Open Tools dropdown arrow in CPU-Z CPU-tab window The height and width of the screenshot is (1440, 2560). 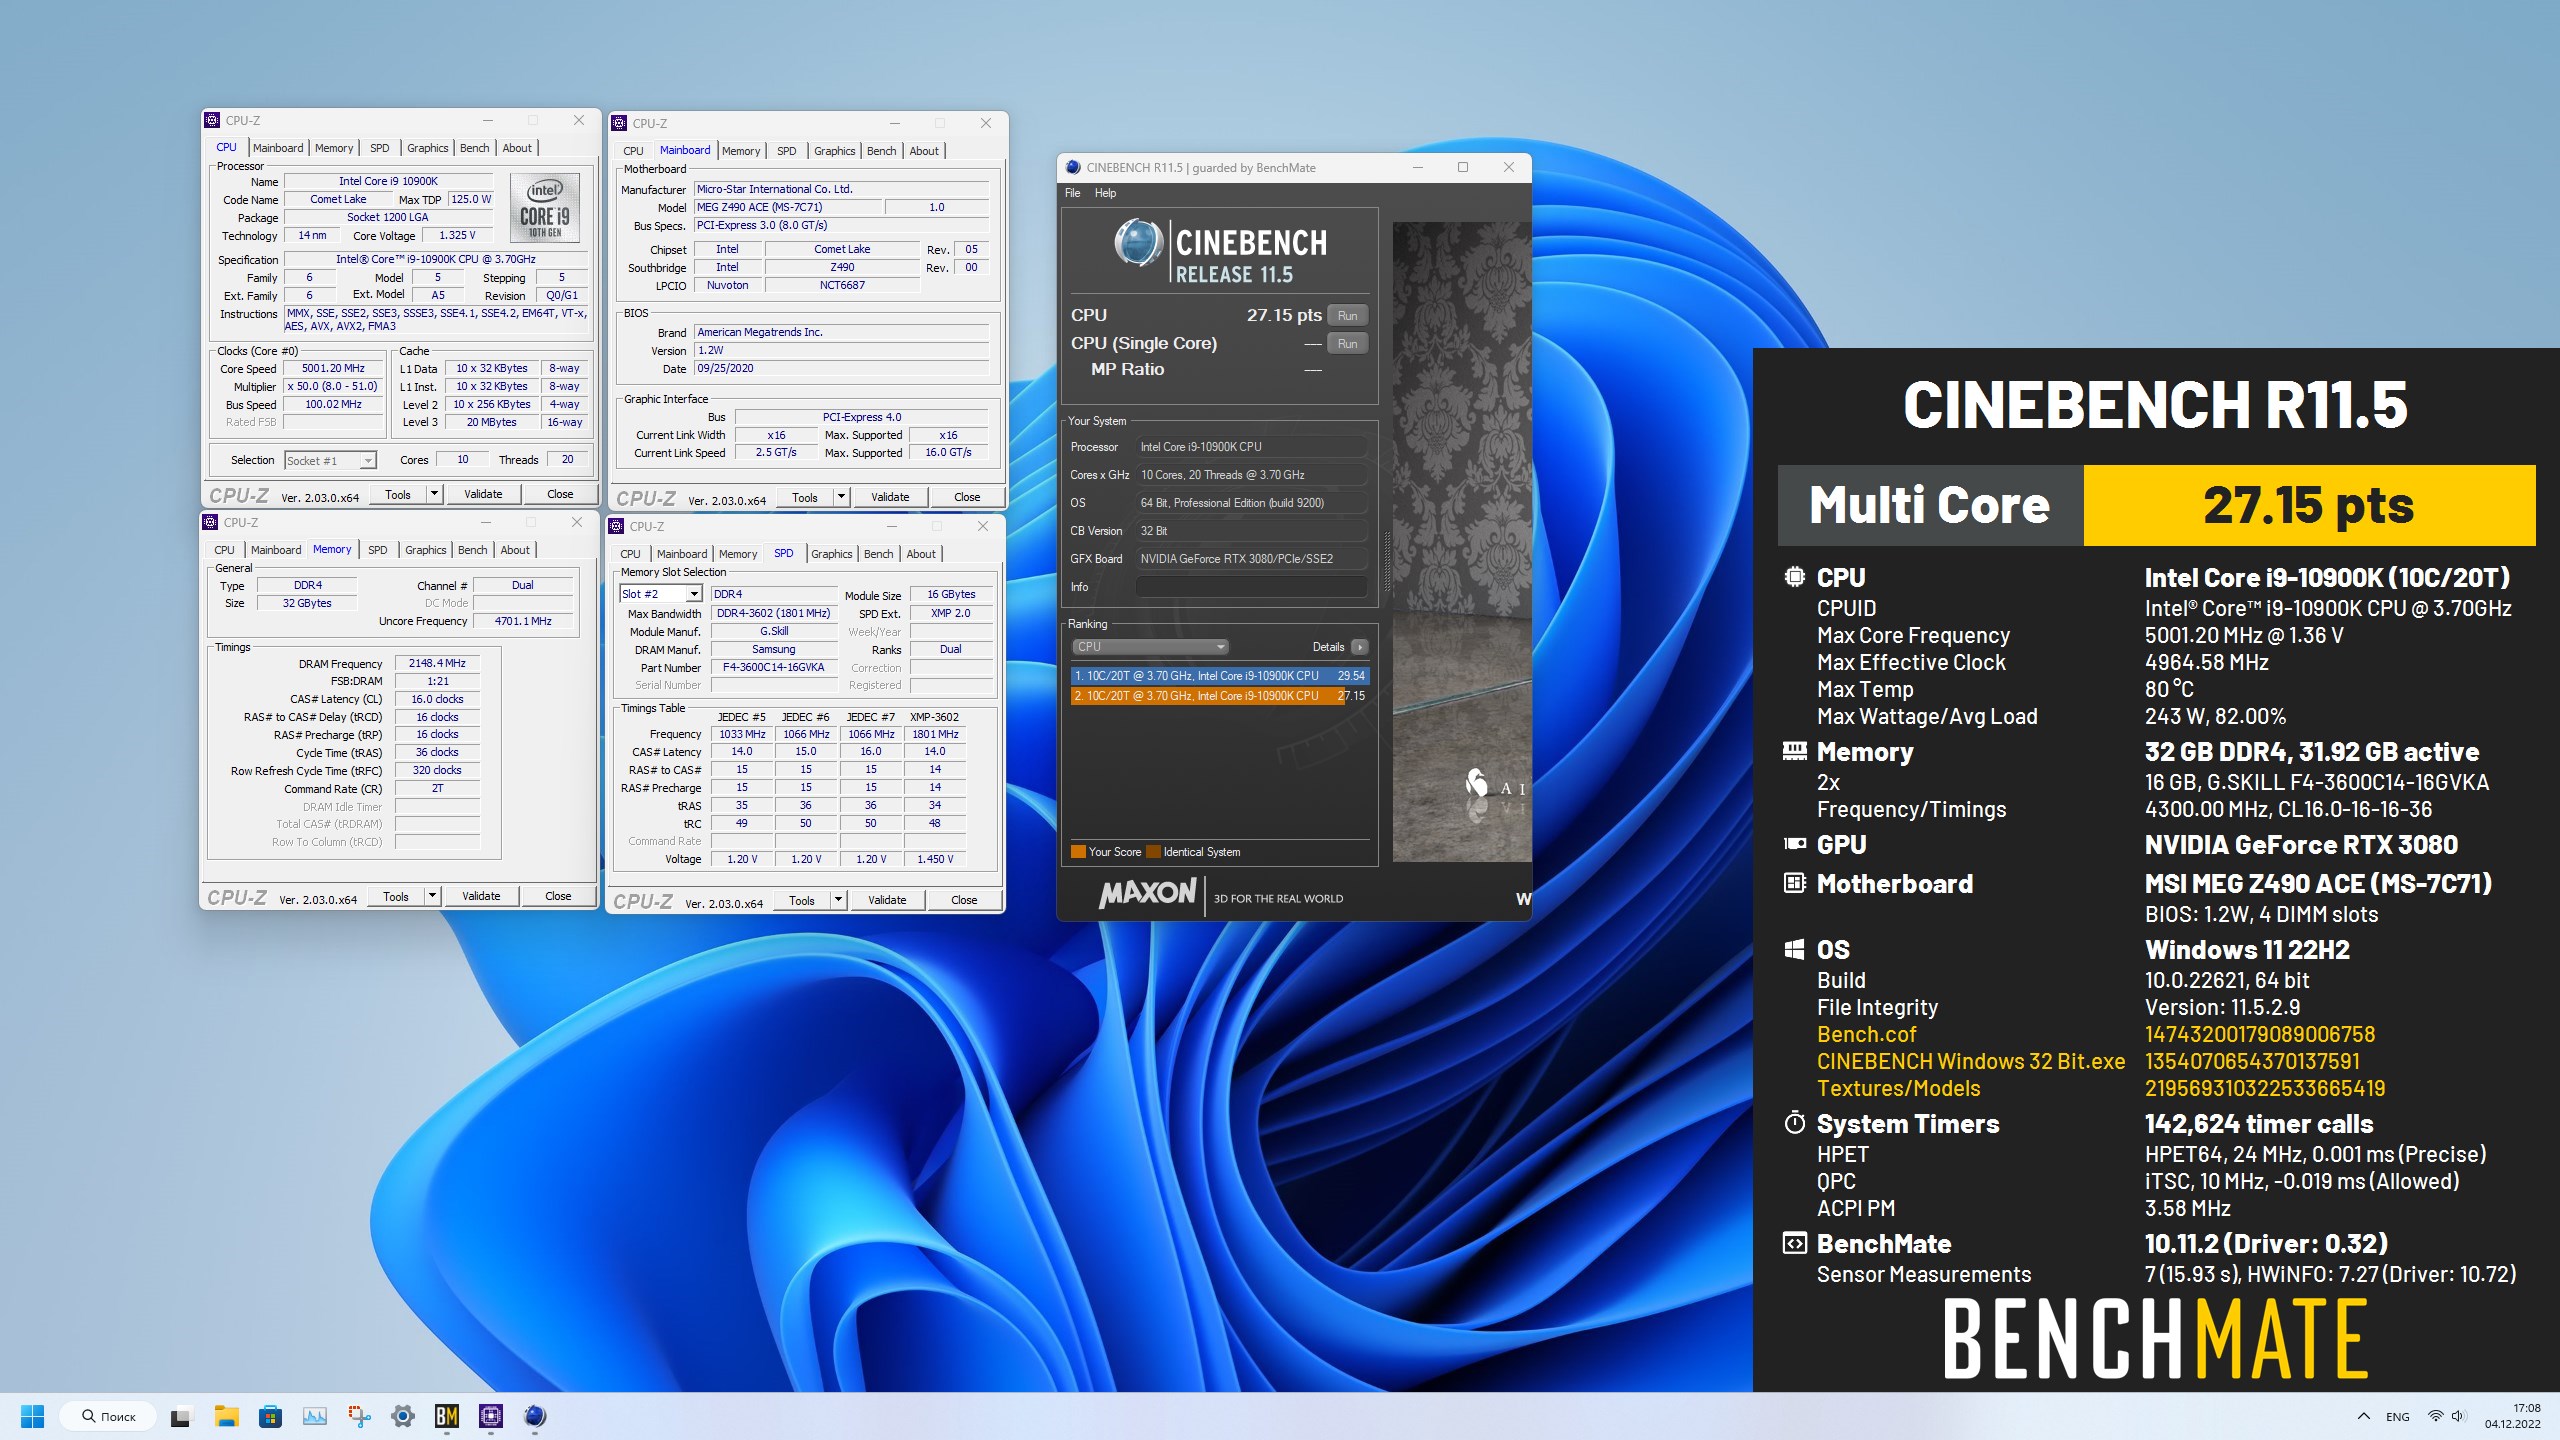point(434,494)
